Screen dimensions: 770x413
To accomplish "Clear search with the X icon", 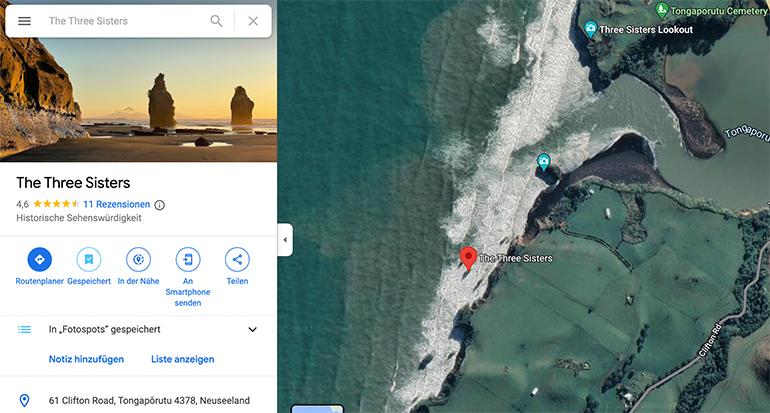I will (253, 21).
